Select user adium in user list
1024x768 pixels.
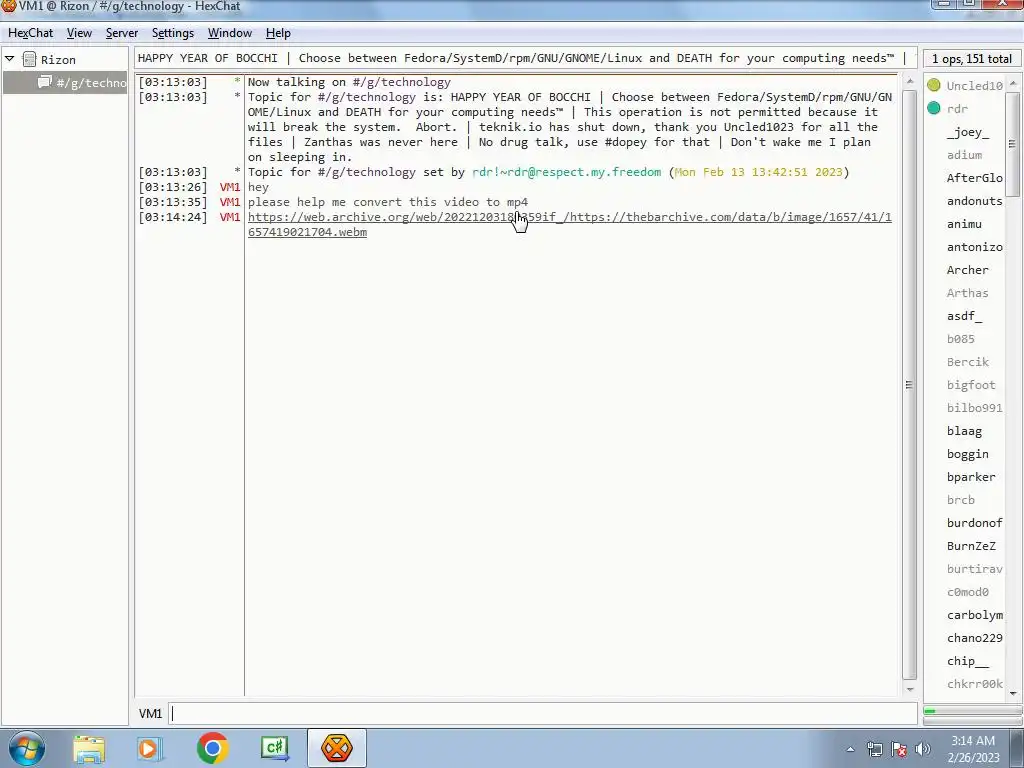(964, 155)
